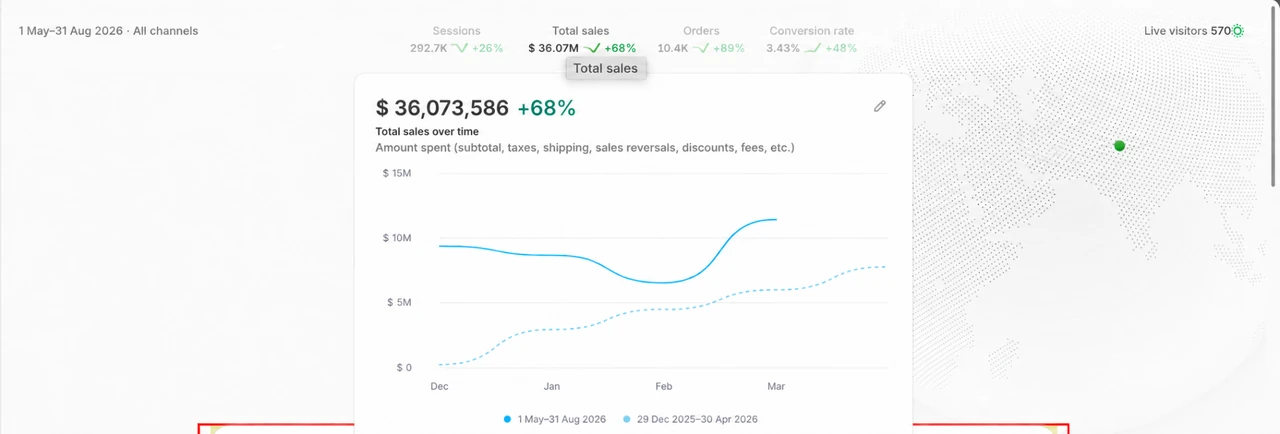Click the $ 5M axis label

coord(399,302)
